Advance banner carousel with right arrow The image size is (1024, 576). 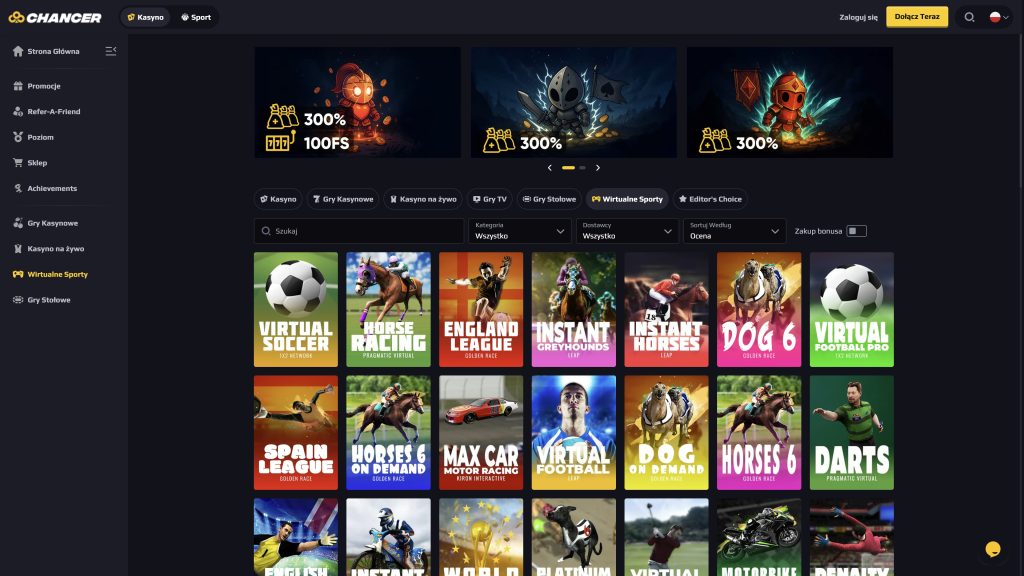pyautogui.click(x=598, y=168)
